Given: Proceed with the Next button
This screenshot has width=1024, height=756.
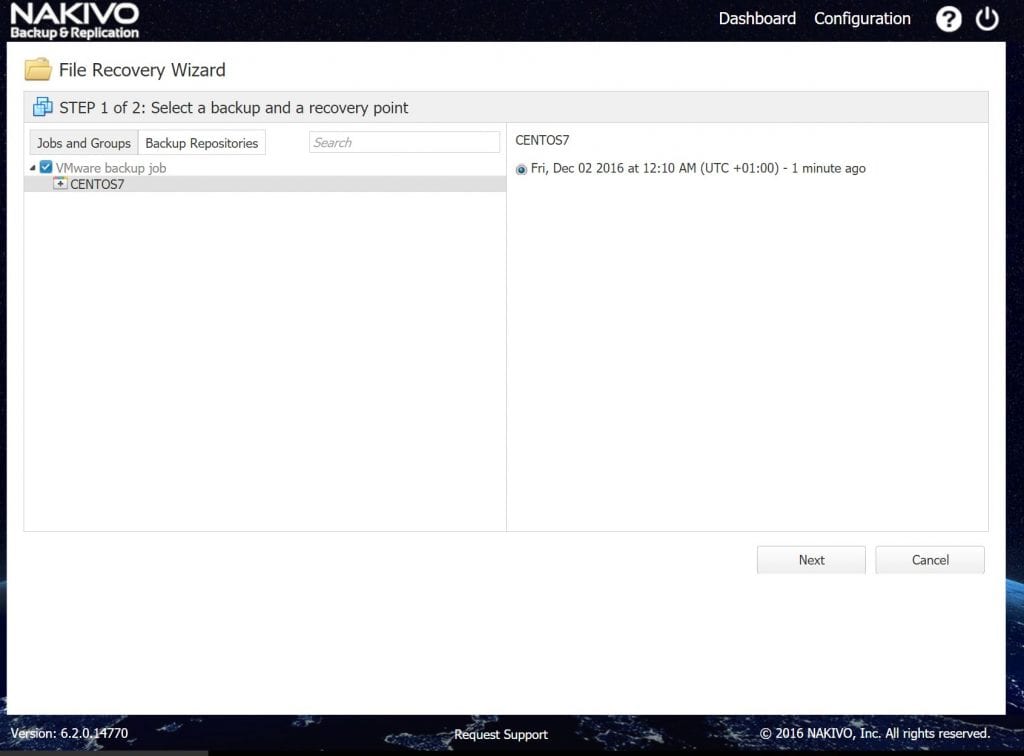Looking at the screenshot, I should point(811,560).
